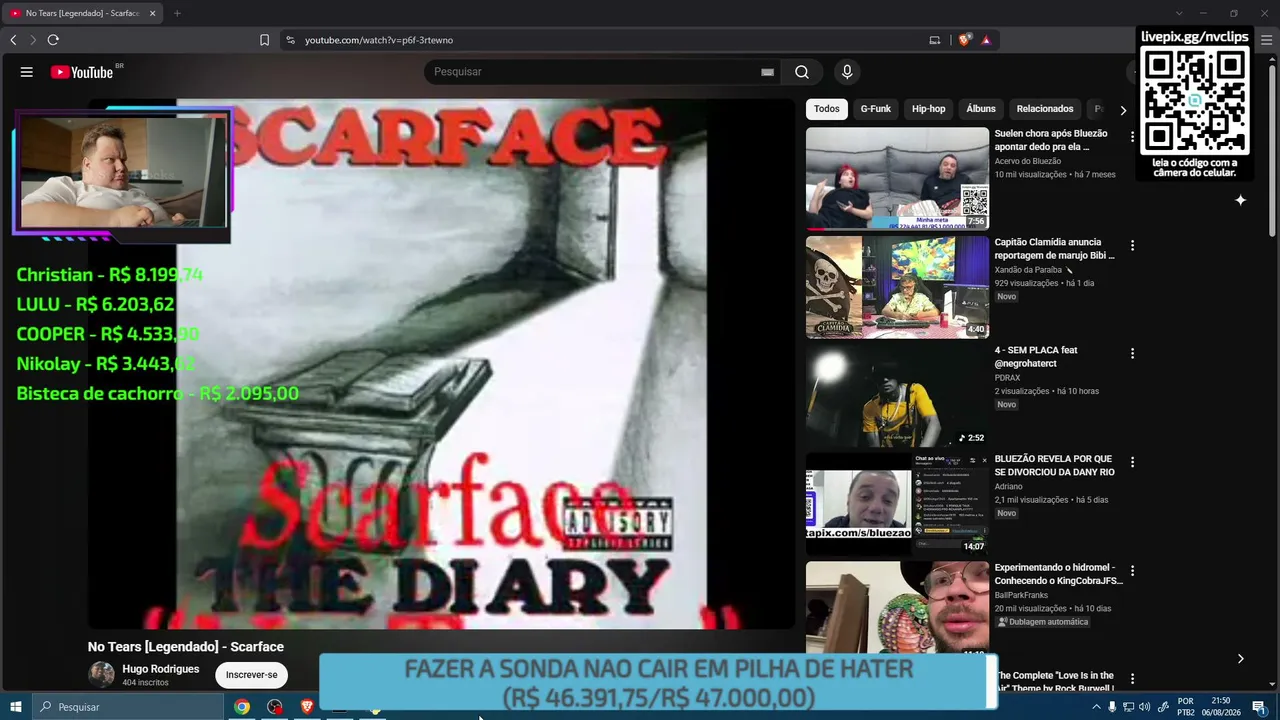Click the POR PTB2 language indicator

[x=1186, y=707]
